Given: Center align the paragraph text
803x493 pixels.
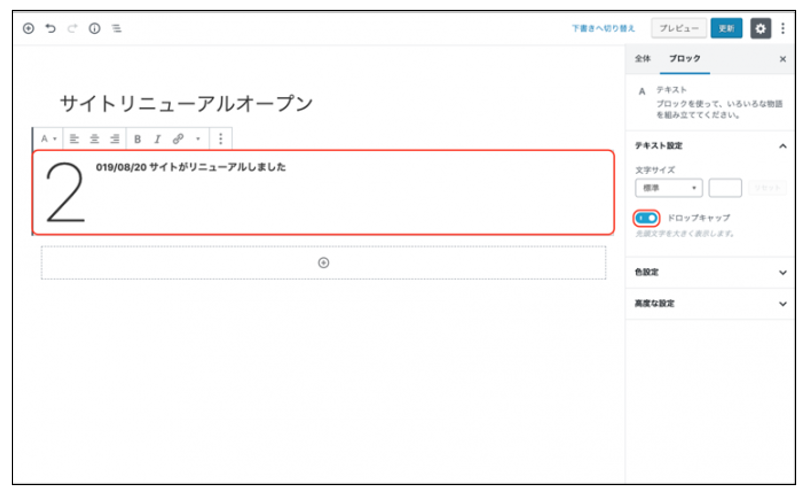Looking at the screenshot, I should tap(94, 139).
